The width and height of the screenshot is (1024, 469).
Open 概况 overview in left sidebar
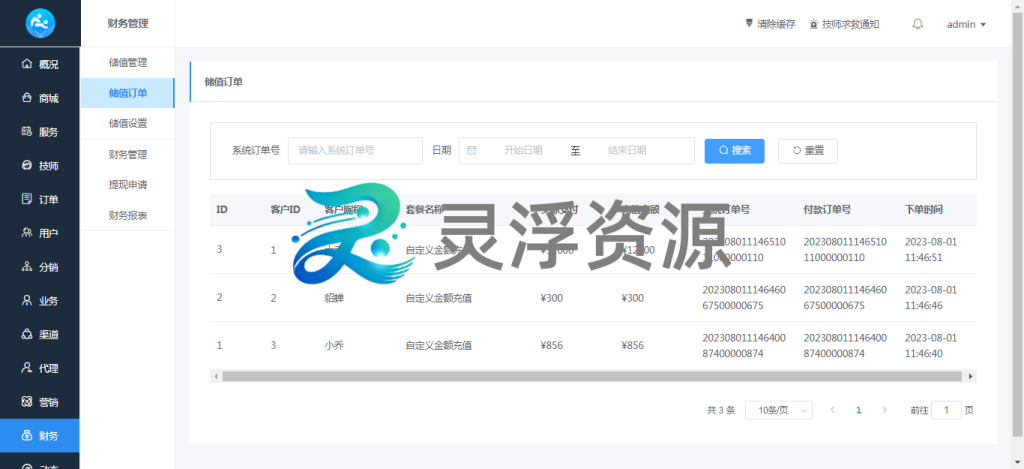(x=40, y=64)
